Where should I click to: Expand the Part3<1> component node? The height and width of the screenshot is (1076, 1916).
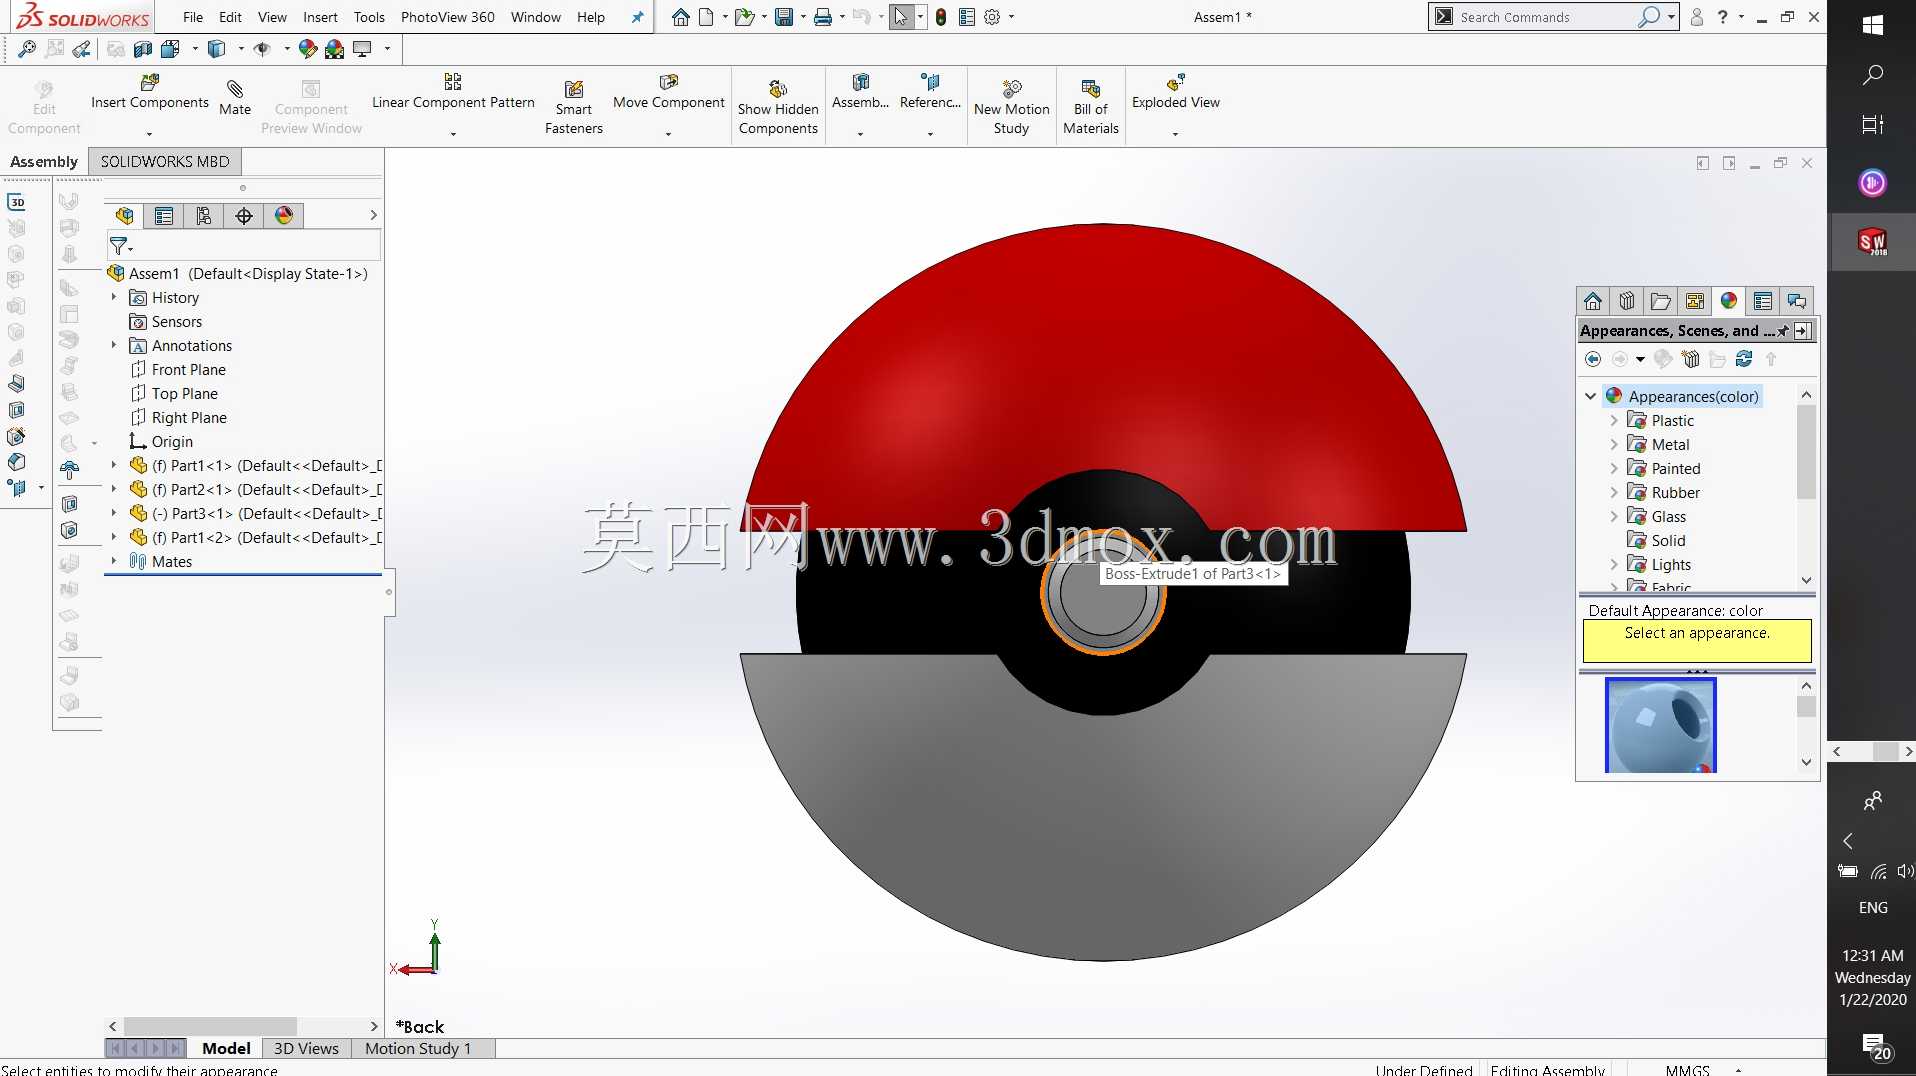coord(113,513)
